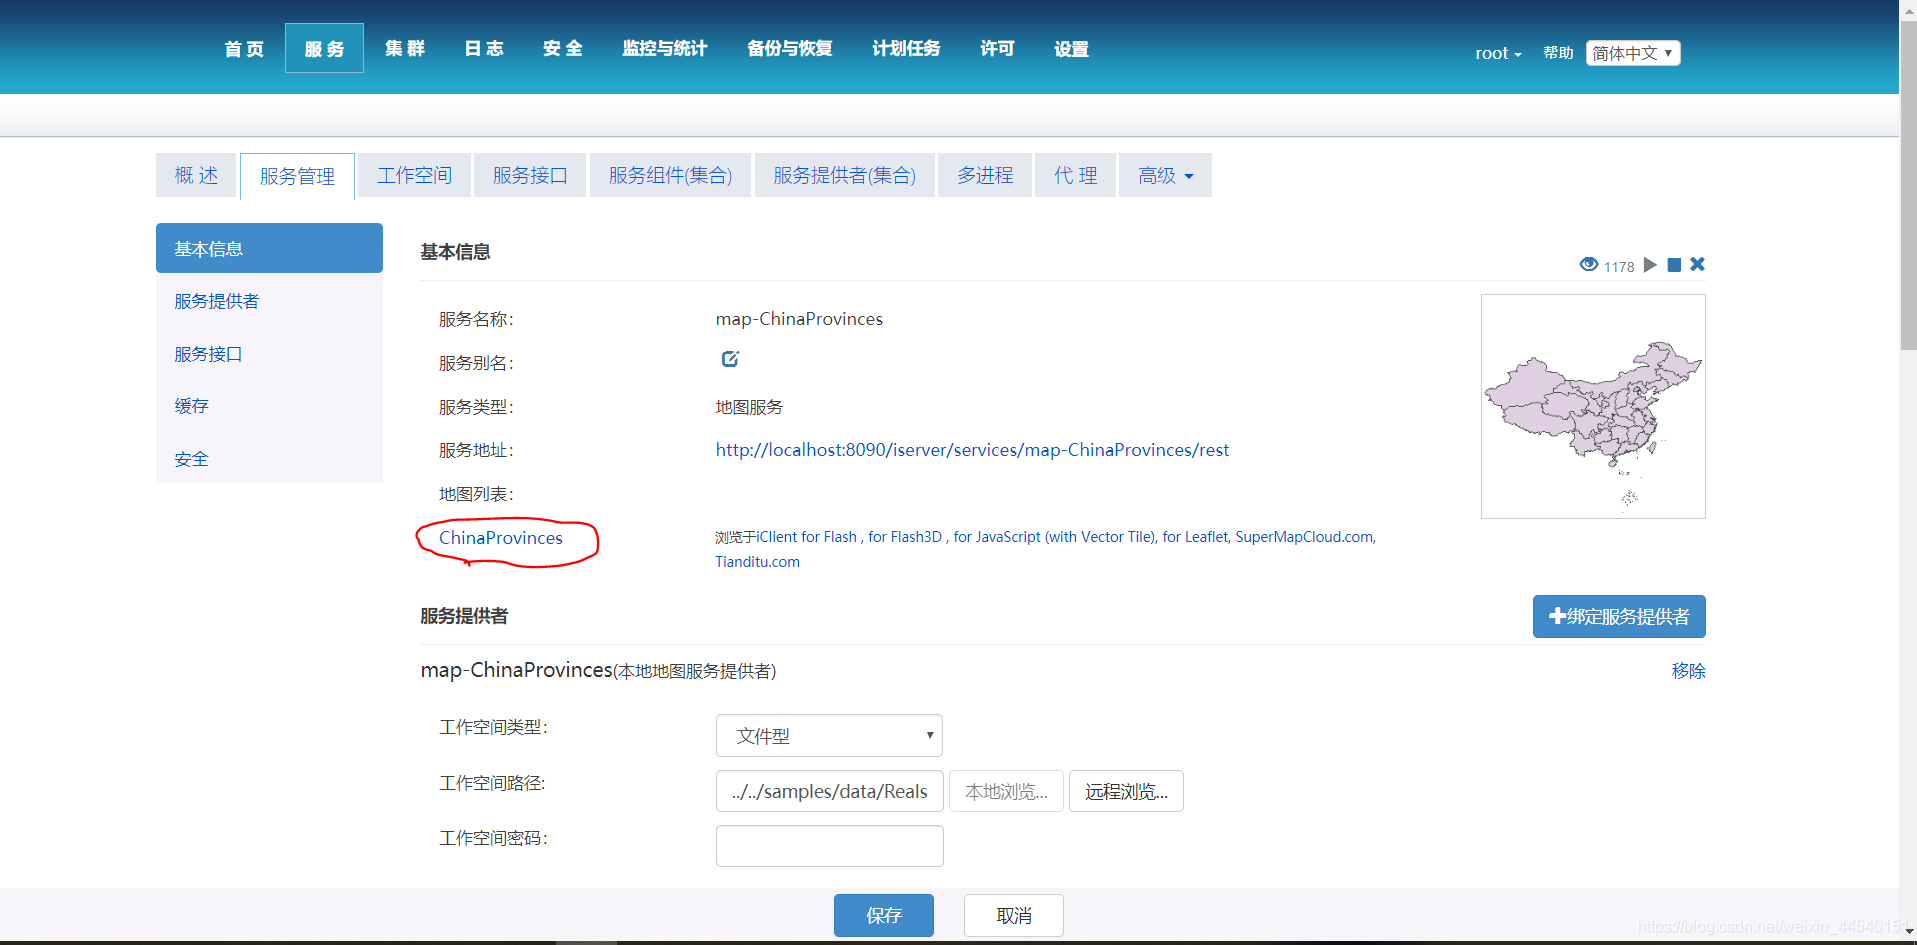The height and width of the screenshot is (945, 1917).
Task: Select 服务提供者 in the sidebar
Action: (x=216, y=301)
